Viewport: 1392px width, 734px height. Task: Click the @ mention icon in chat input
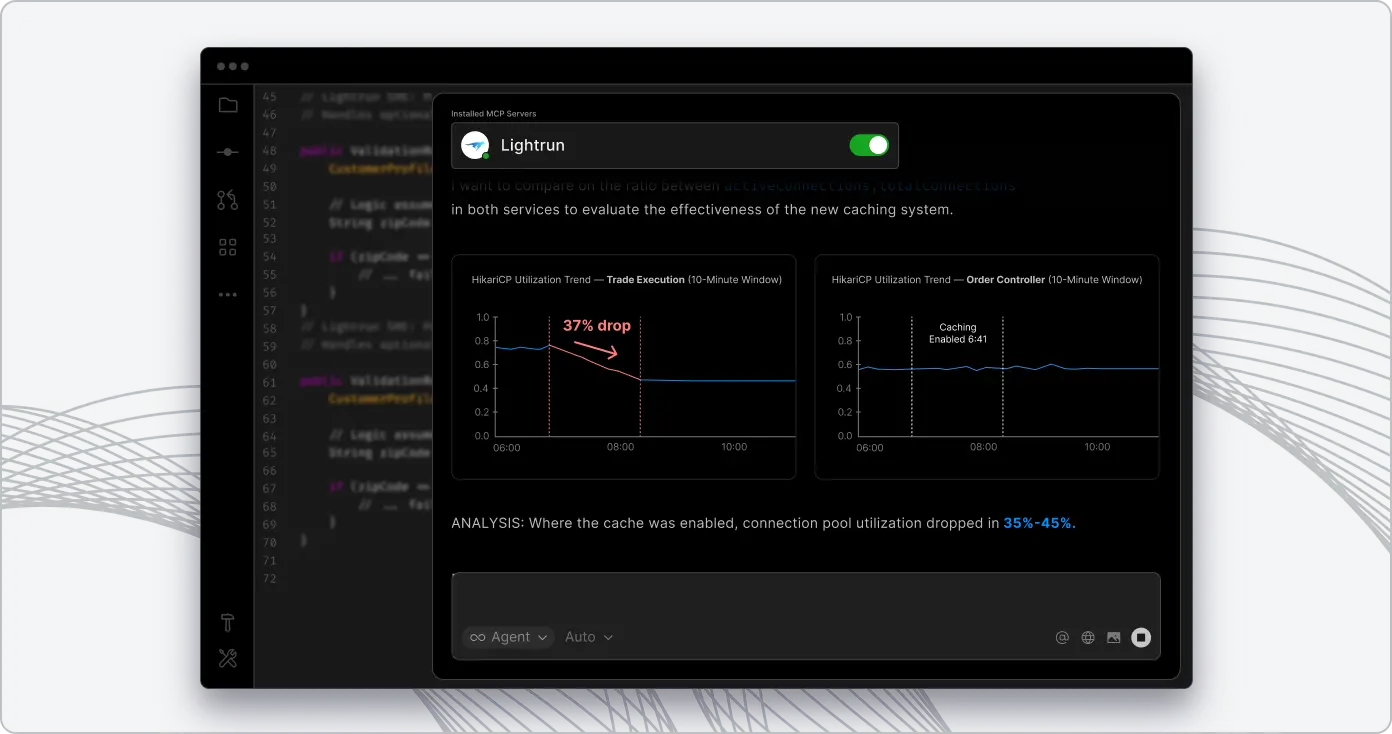click(x=1062, y=637)
